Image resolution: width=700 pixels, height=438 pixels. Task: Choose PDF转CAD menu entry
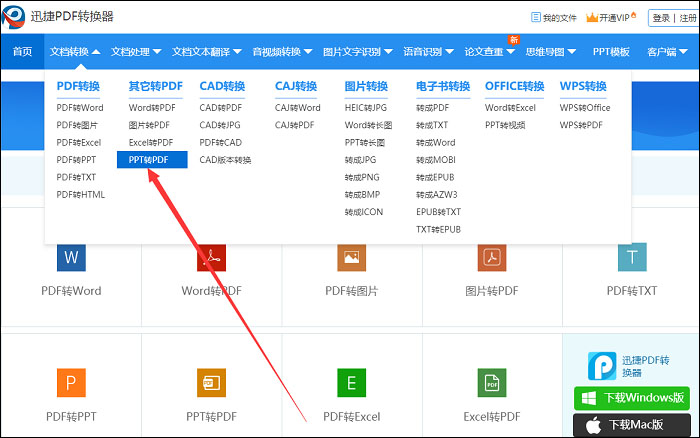pos(221,142)
